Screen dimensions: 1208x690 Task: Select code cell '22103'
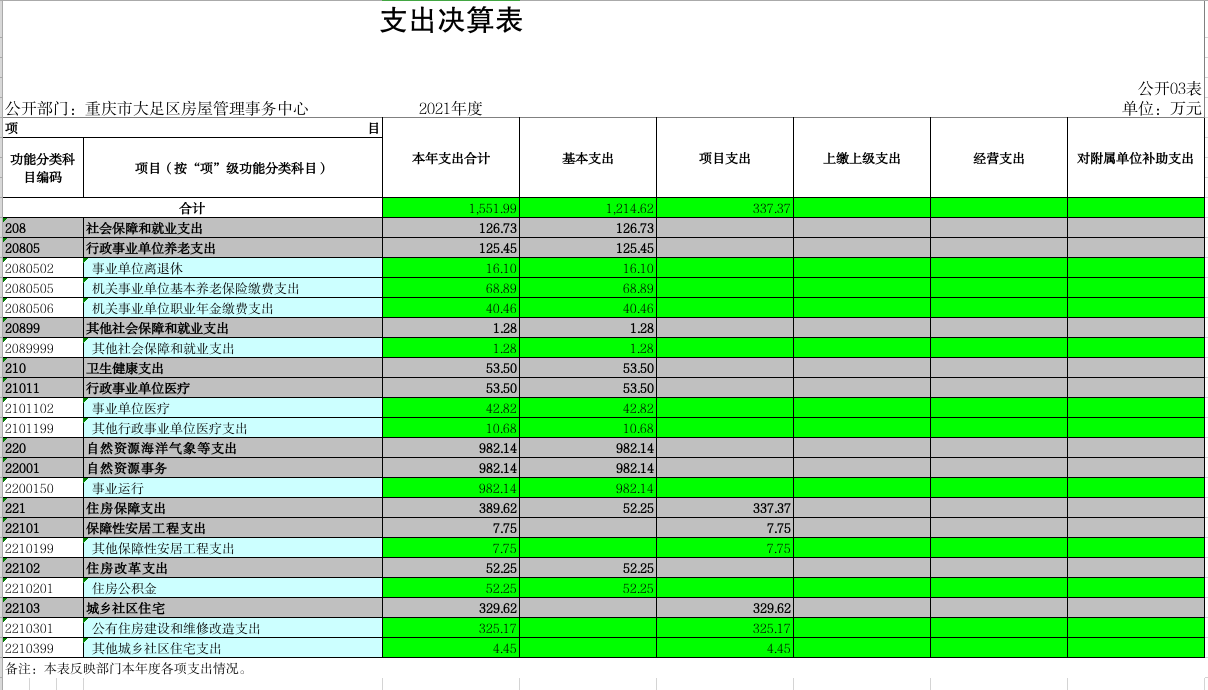[43, 608]
